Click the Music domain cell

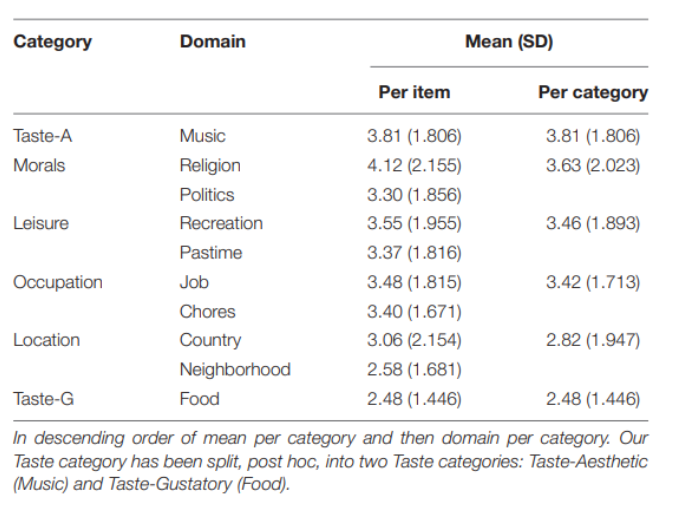[x=202, y=136]
